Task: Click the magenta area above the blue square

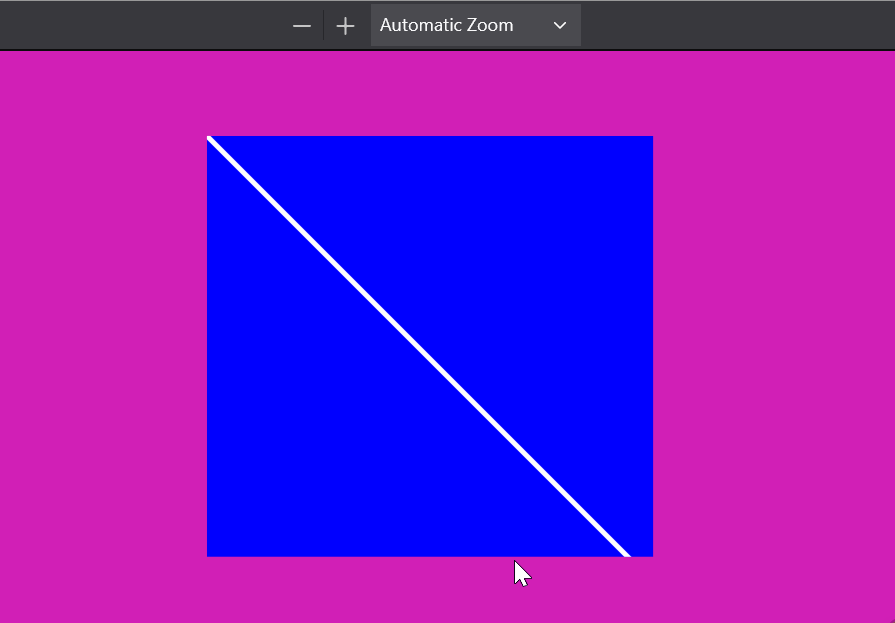Action: click(x=430, y=93)
